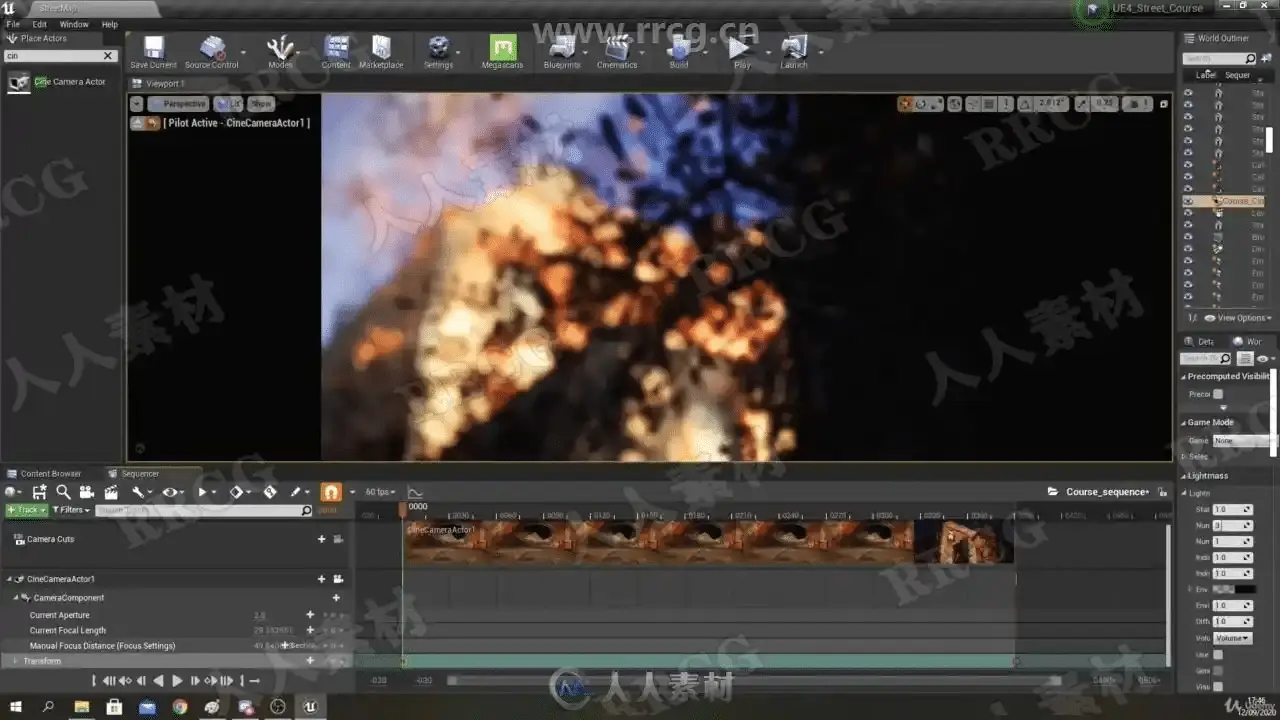
Task: Click the Perspective viewport mode button
Action: [179, 104]
